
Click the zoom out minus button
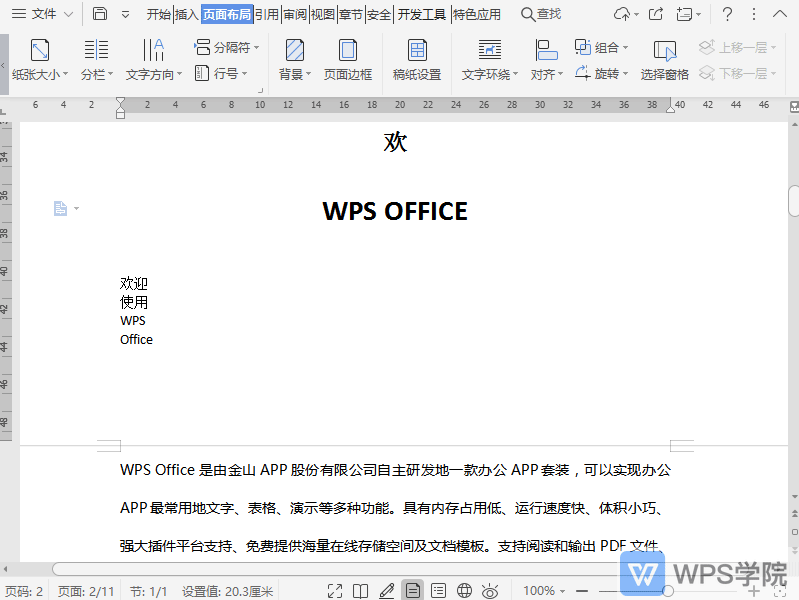[x=582, y=591]
